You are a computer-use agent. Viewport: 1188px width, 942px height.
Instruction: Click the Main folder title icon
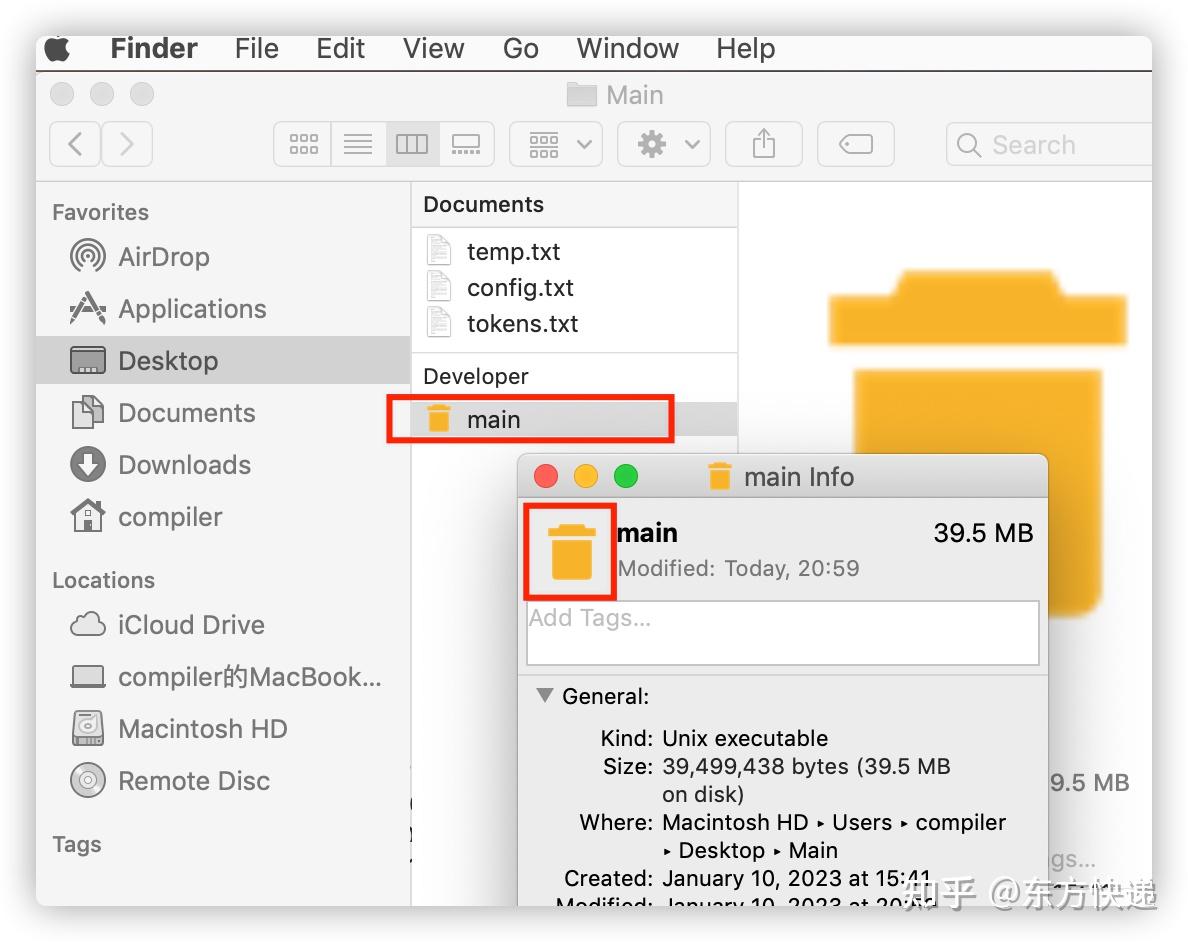tap(581, 95)
